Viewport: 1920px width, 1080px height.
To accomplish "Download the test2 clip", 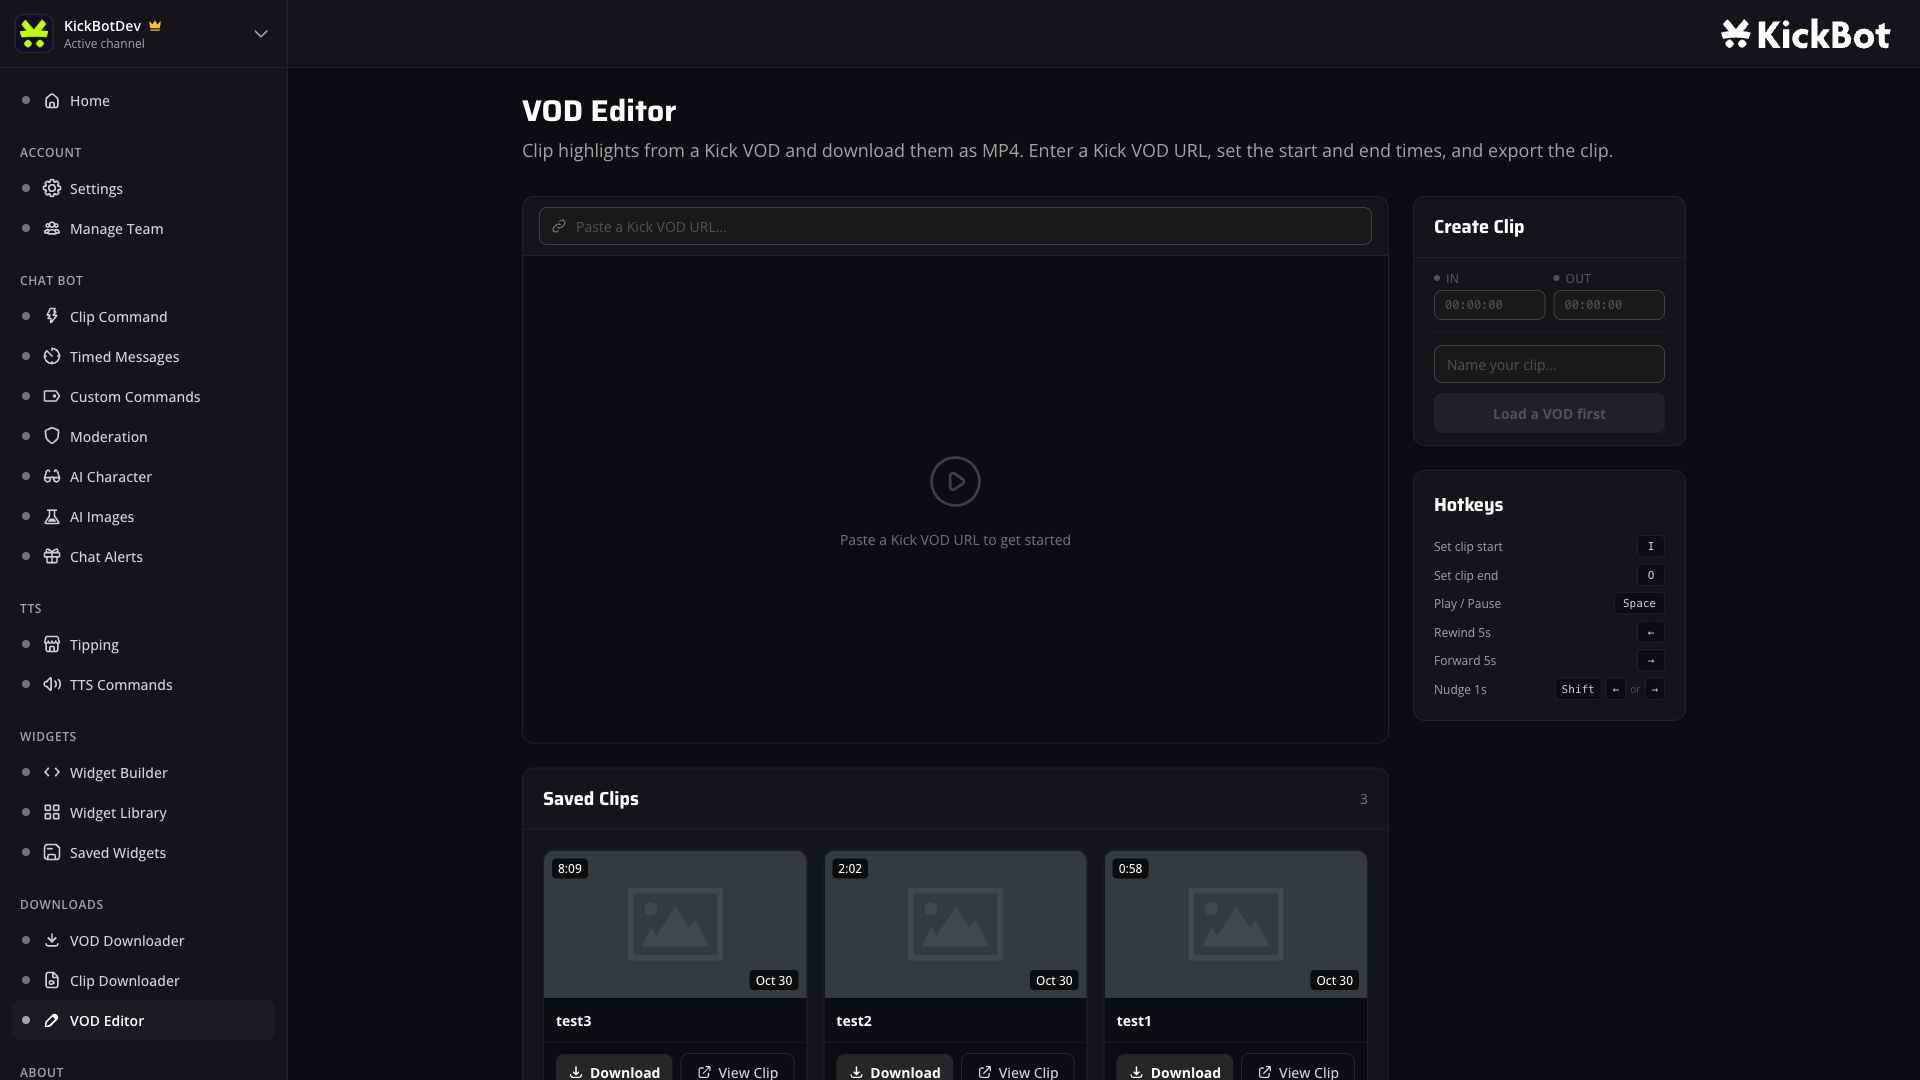I will [894, 1069].
